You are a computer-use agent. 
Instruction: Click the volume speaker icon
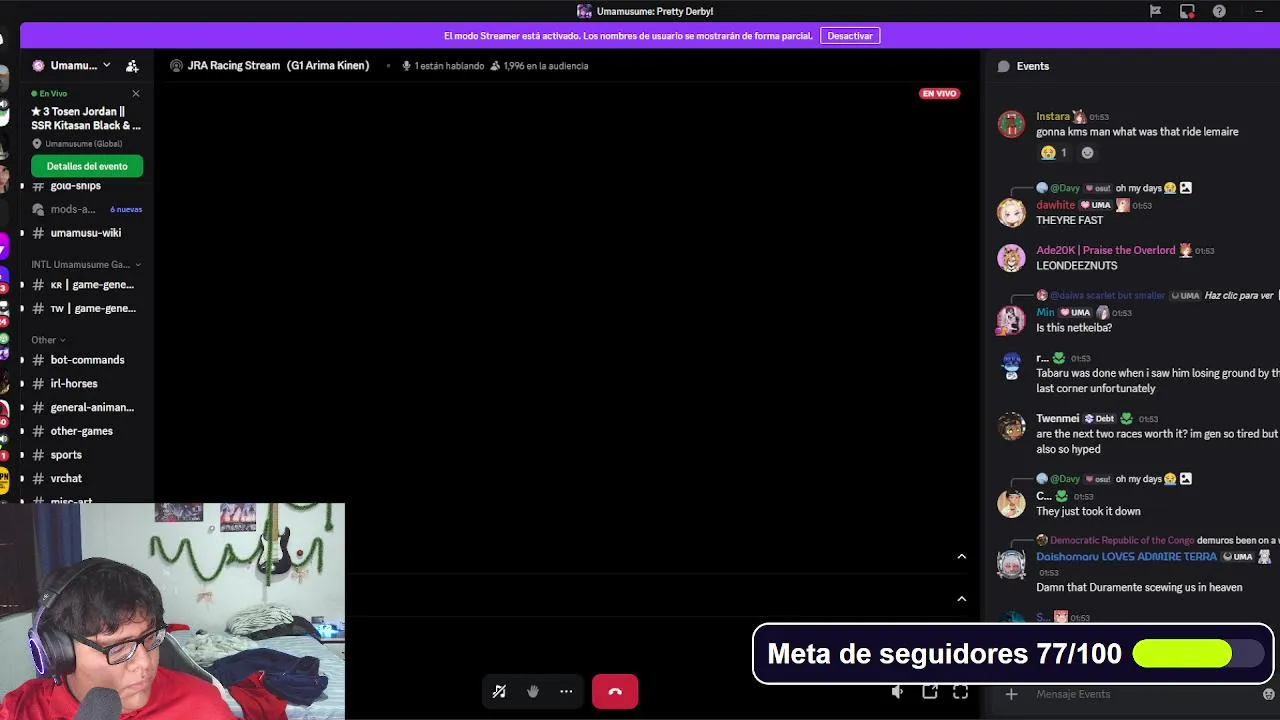click(x=897, y=692)
